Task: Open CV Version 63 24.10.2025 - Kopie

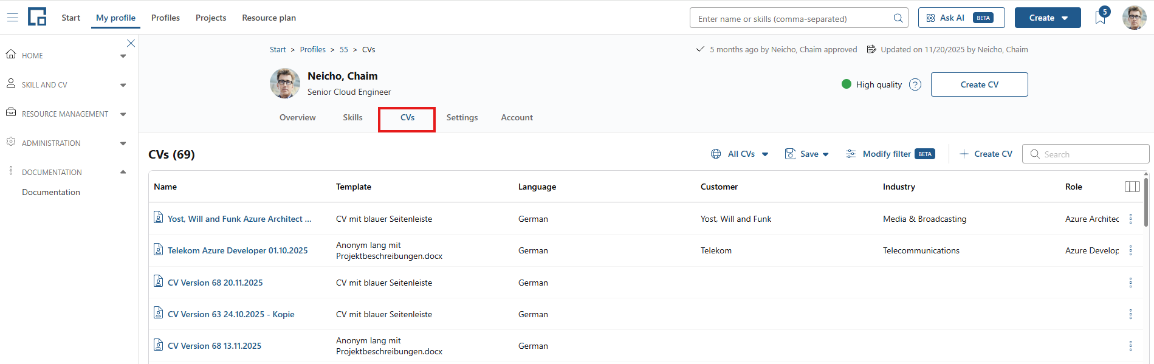Action: coord(231,314)
